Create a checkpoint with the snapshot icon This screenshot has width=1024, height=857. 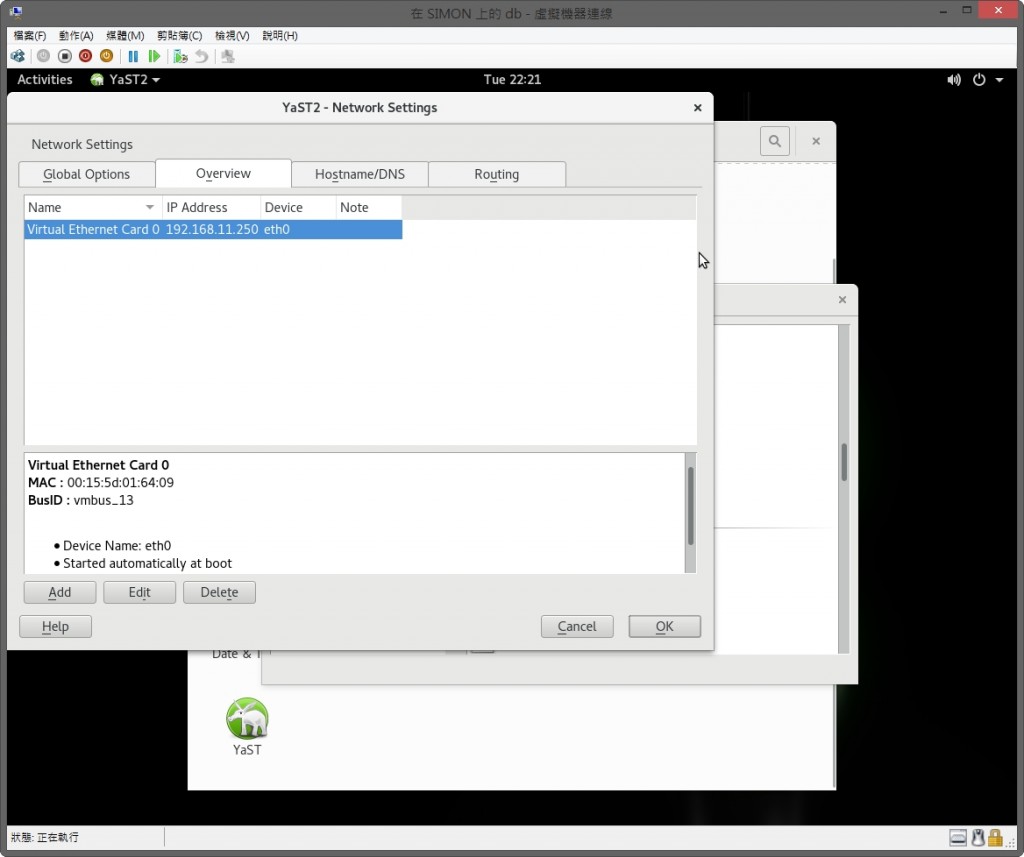pos(180,56)
